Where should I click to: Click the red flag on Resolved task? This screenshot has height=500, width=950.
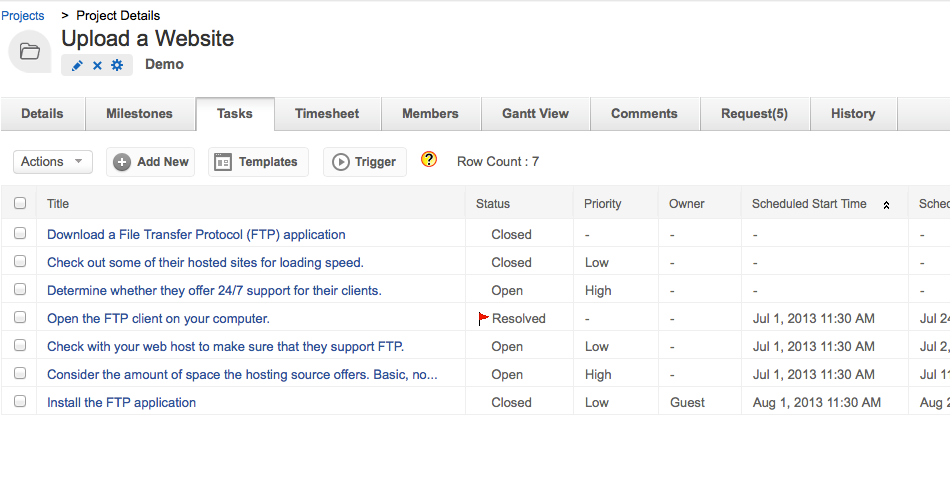483,318
